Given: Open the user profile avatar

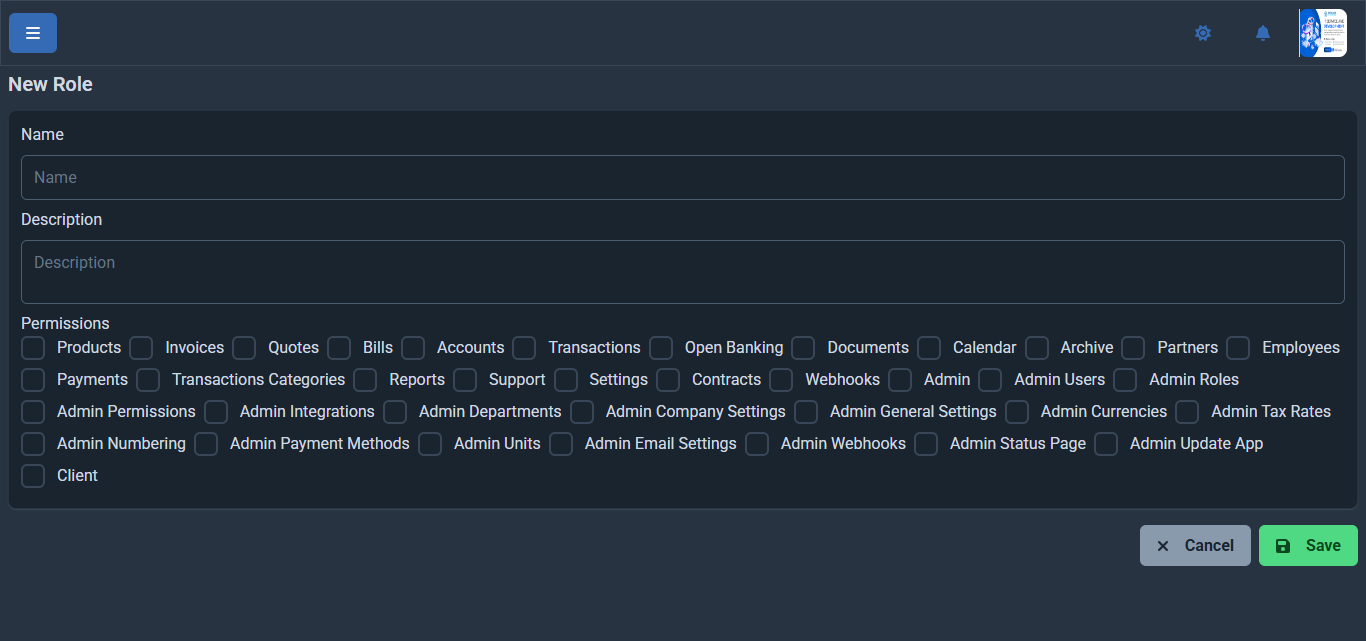Looking at the screenshot, I should [x=1322, y=33].
